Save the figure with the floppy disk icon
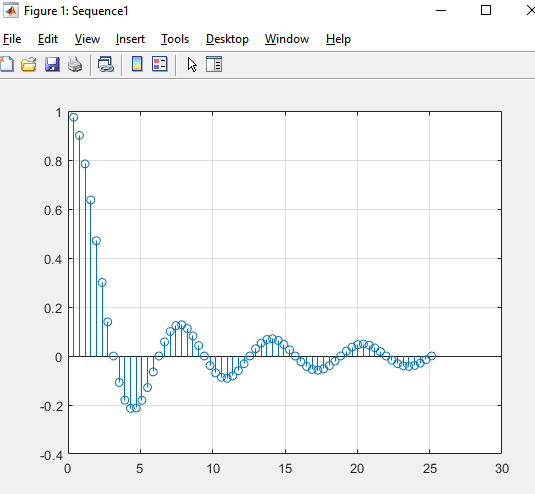This screenshot has width=535, height=494. tap(52, 64)
